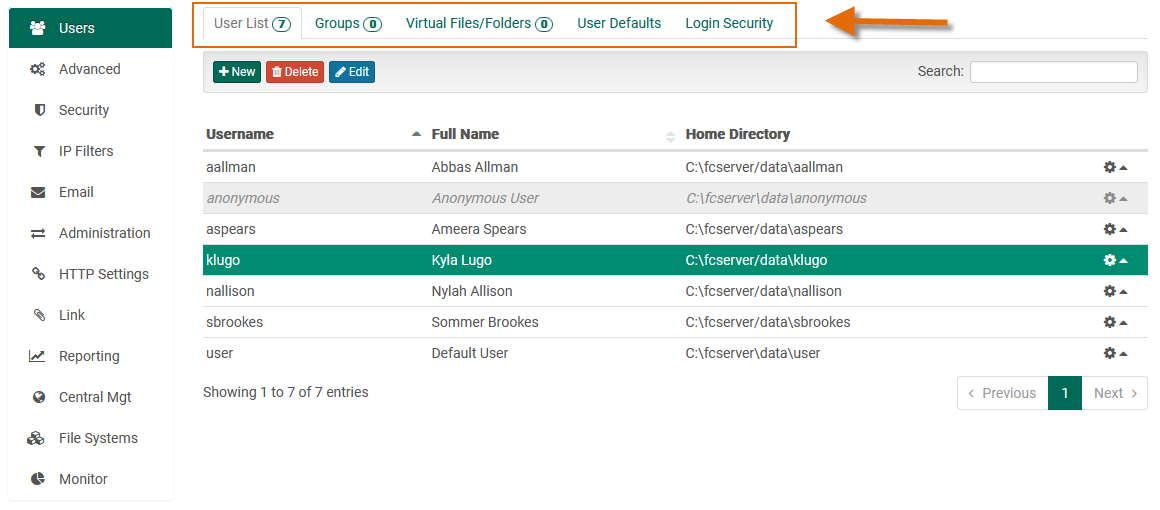Select the sbrookes username cell
Image resolution: width=1160 pixels, height=510 pixels.
coord(235,322)
